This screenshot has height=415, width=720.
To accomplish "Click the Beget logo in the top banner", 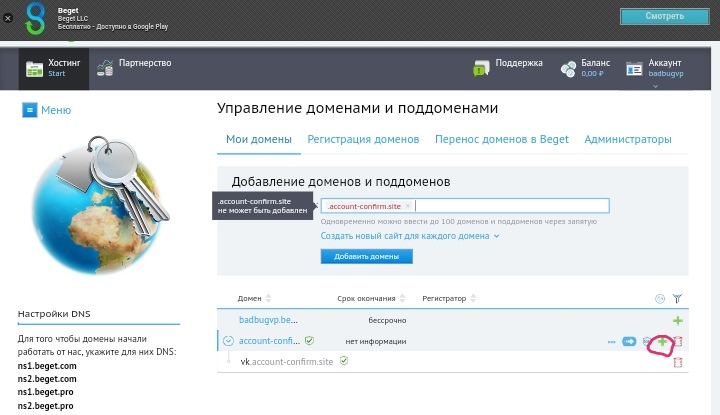I will coord(35,19).
